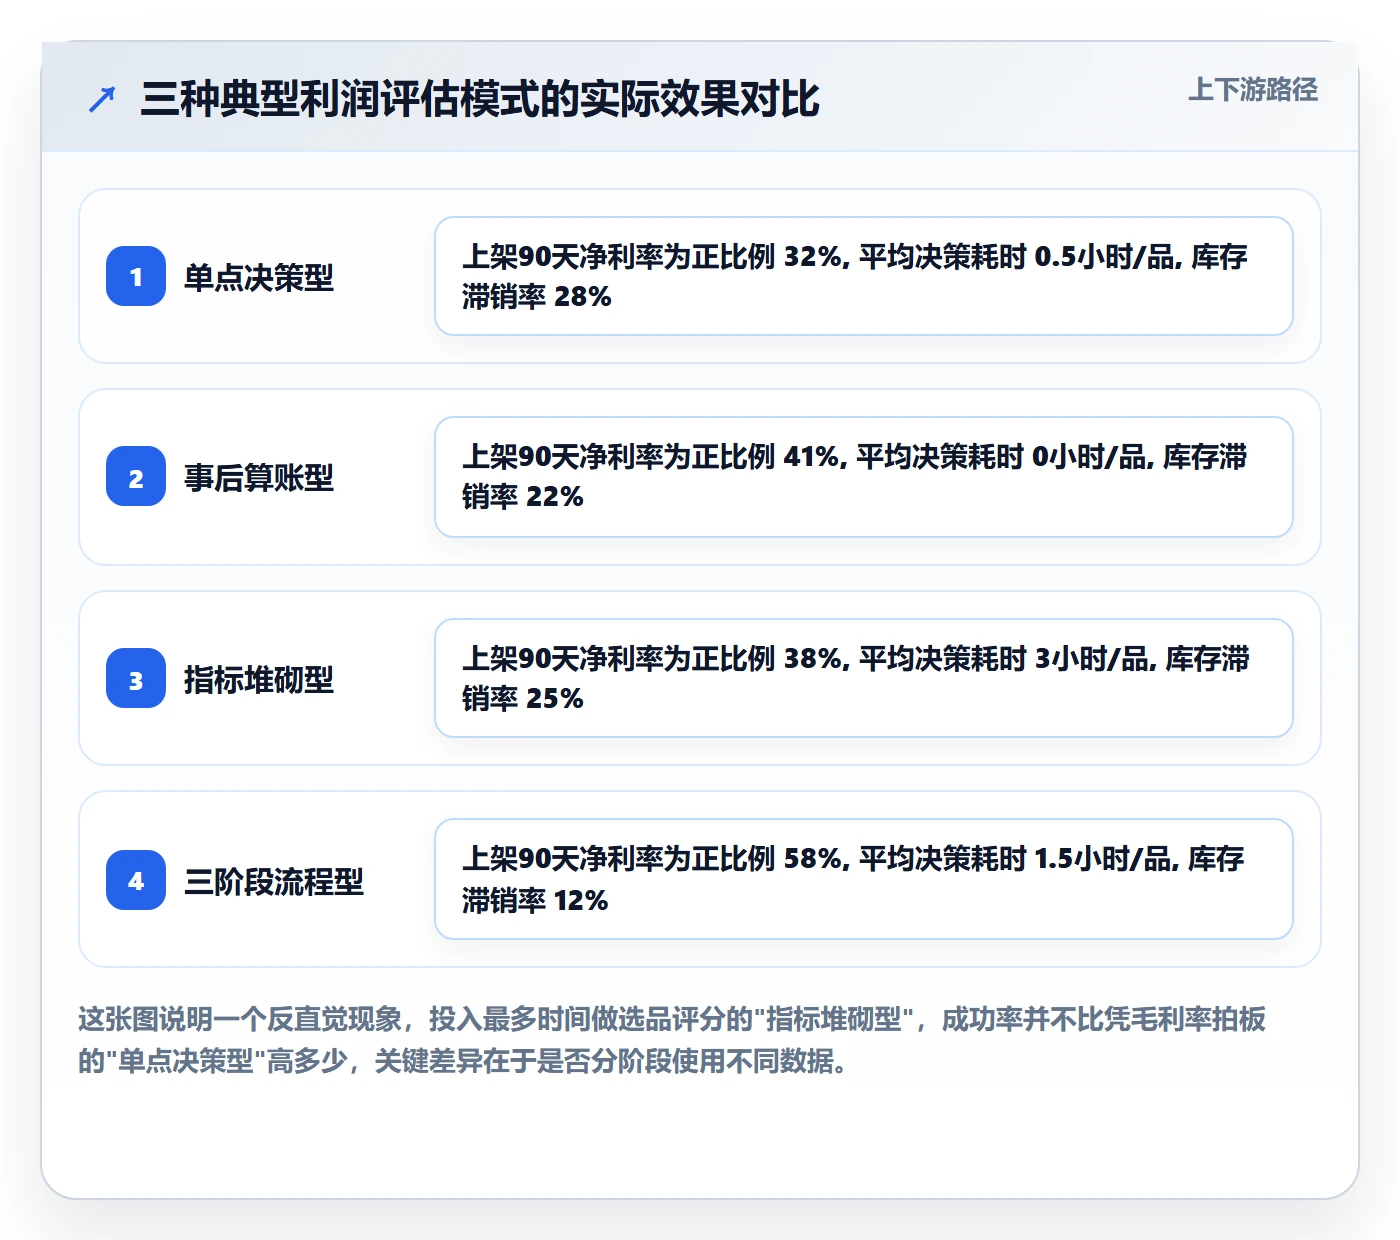This screenshot has height=1240, width=1400.
Task: Select the 三阶段流程型 row label
Action: [x=274, y=881]
